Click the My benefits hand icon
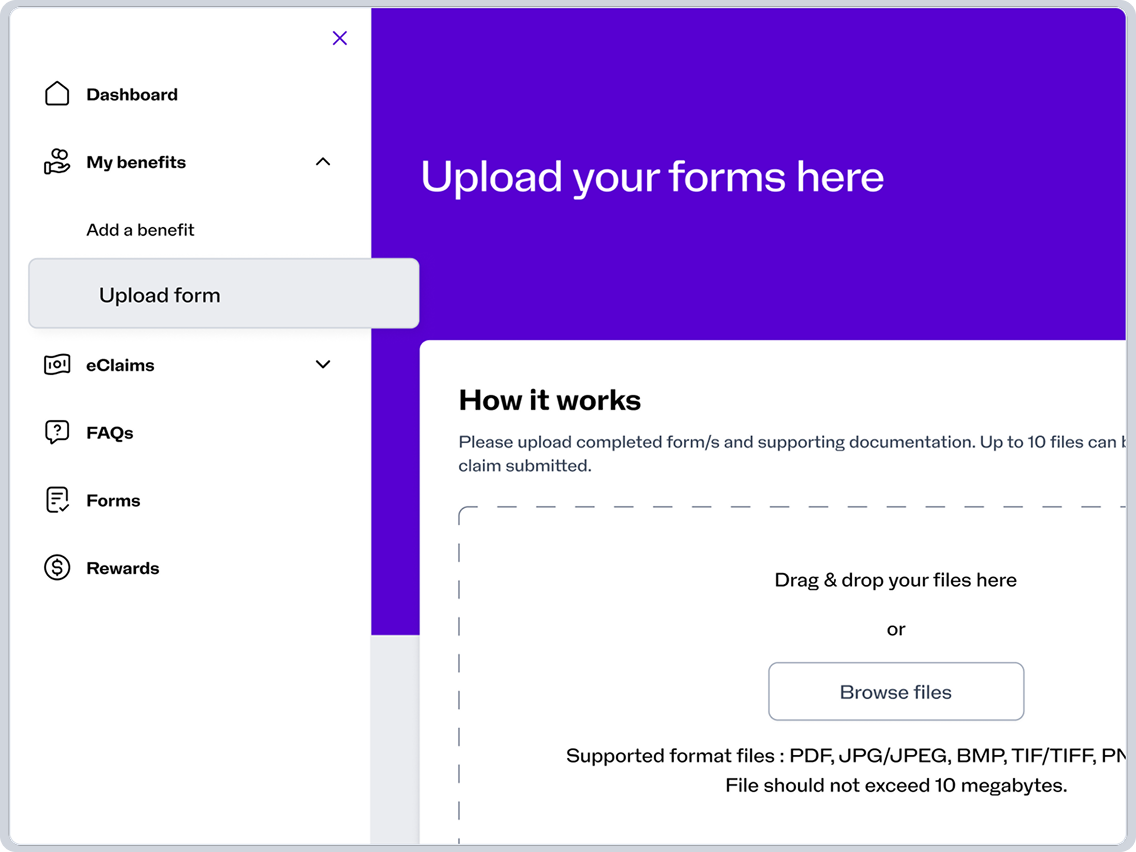The image size is (1136, 852). pos(57,162)
